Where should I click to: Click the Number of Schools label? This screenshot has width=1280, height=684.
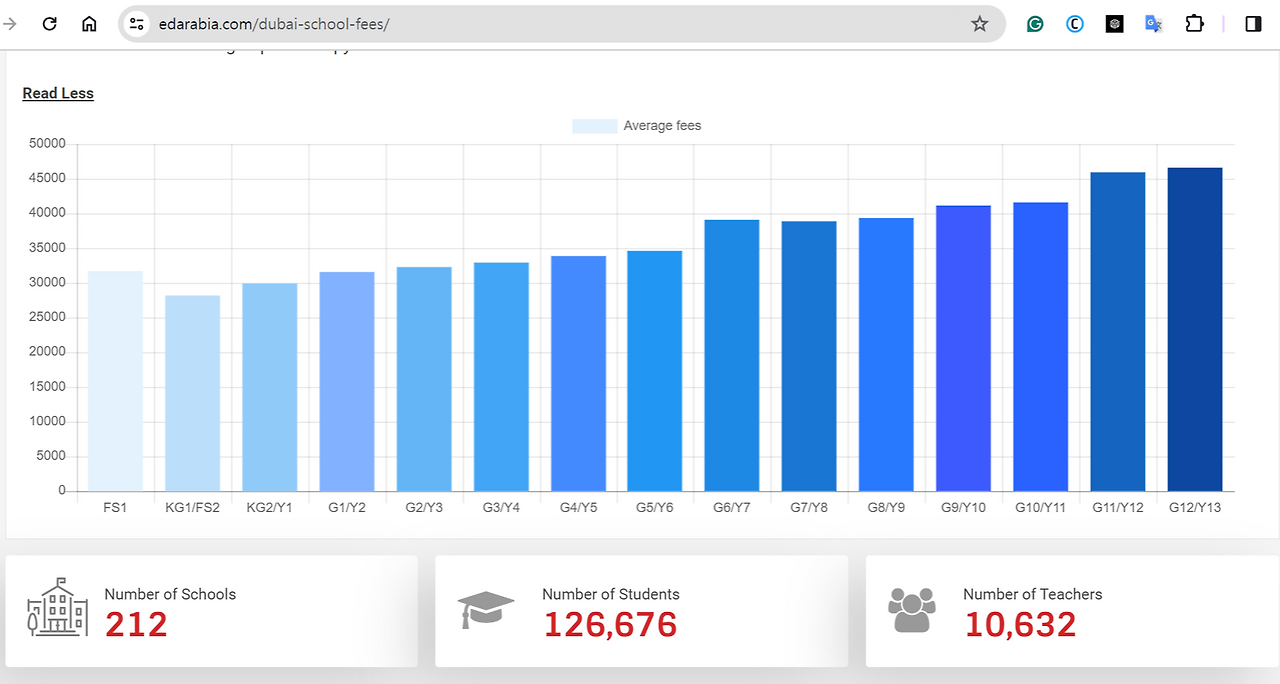coord(170,594)
